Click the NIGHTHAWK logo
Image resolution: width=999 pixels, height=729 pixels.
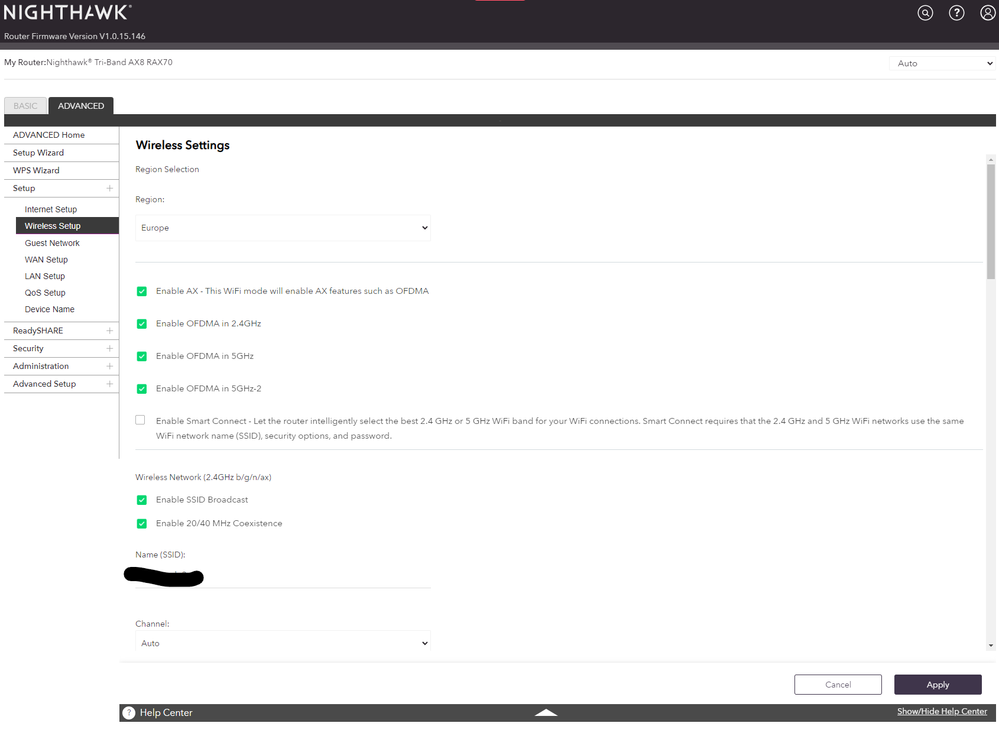click(x=68, y=12)
